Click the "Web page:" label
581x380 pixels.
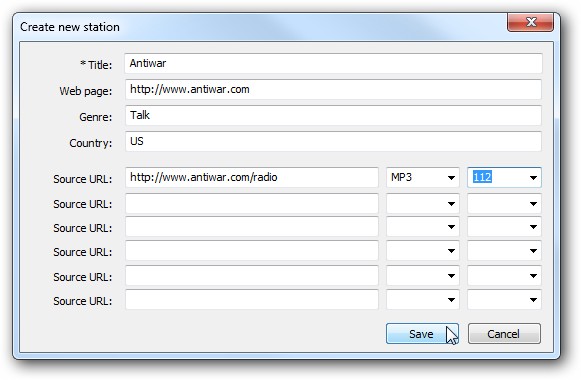point(86,91)
